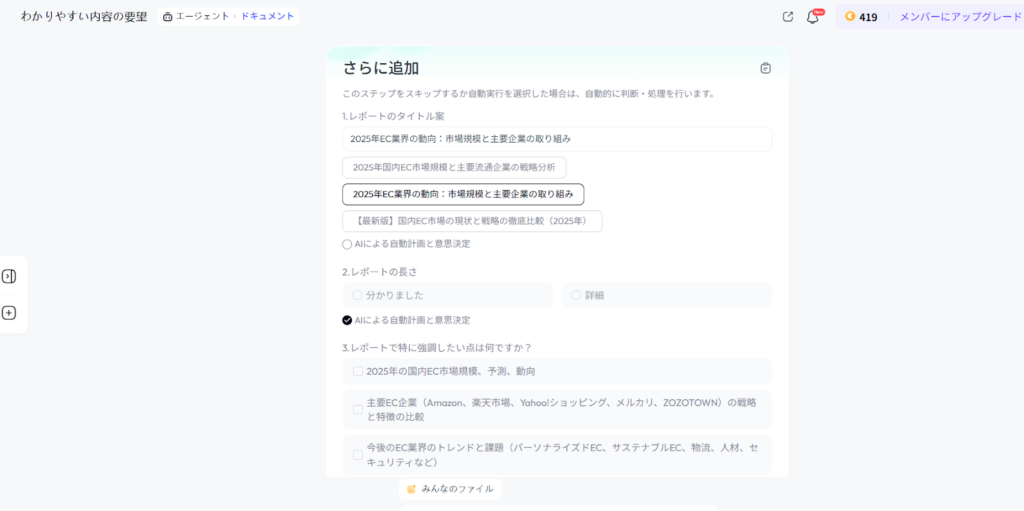Click the plus icon on left sidebar
This screenshot has width=1024, height=511.
tap(9, 313)
